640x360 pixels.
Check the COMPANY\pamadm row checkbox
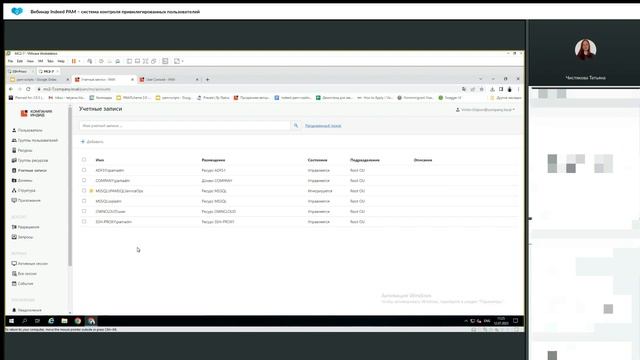pos(84,180)
